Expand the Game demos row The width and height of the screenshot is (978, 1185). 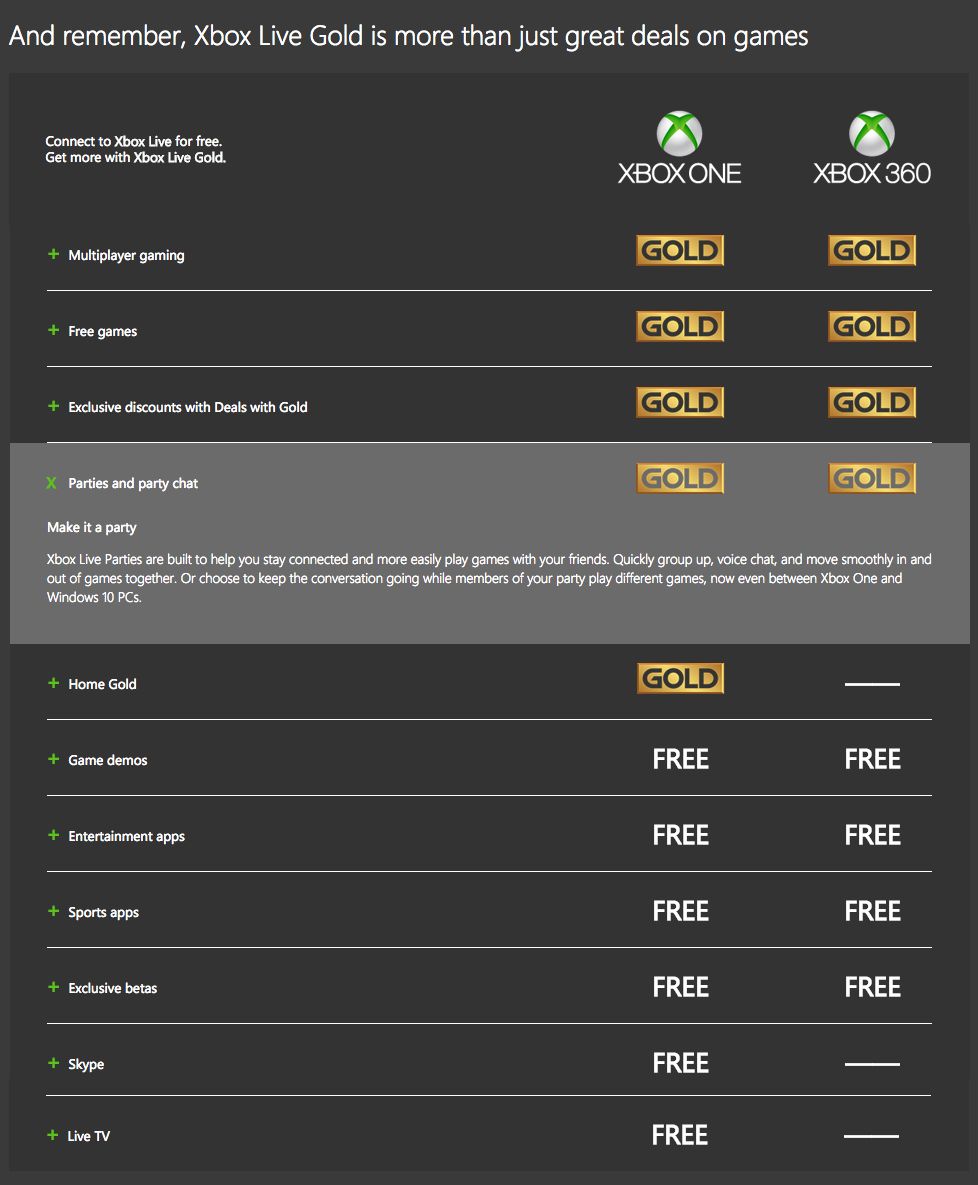pyautogui.click(x=54, y=760)
